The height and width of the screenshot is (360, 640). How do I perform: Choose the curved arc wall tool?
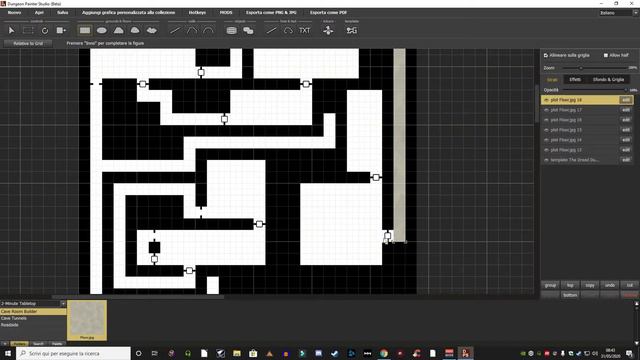pyautogui.click(x=208, y=30)
